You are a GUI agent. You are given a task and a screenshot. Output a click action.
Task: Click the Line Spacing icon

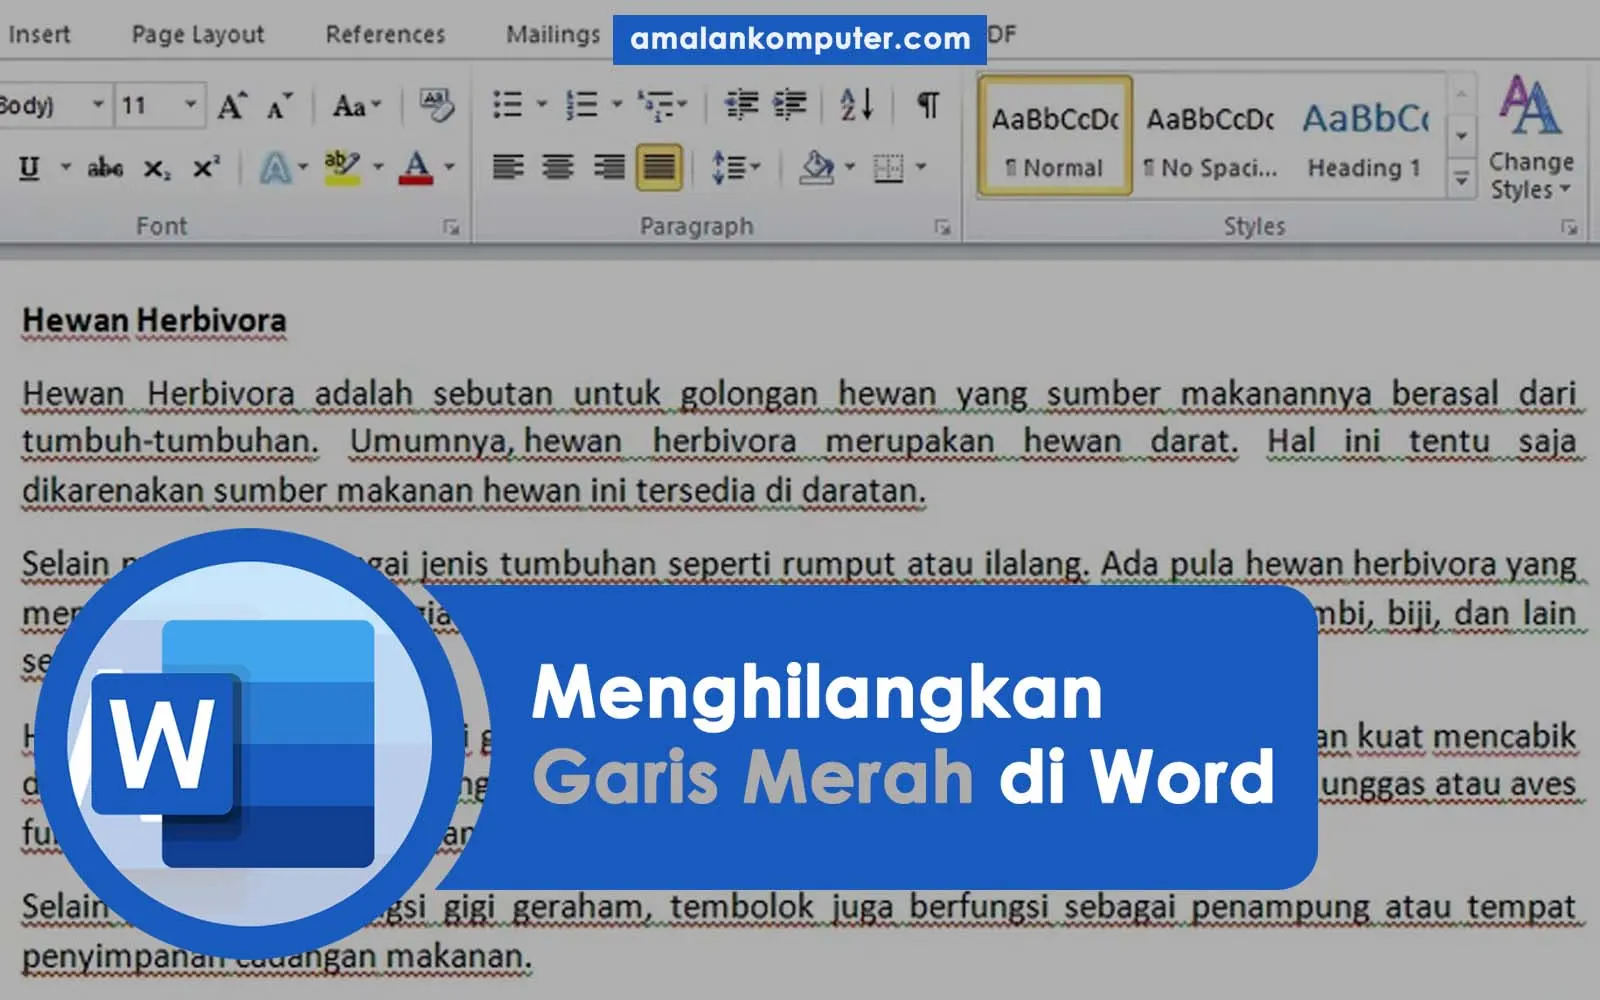[x=729, y=167]
